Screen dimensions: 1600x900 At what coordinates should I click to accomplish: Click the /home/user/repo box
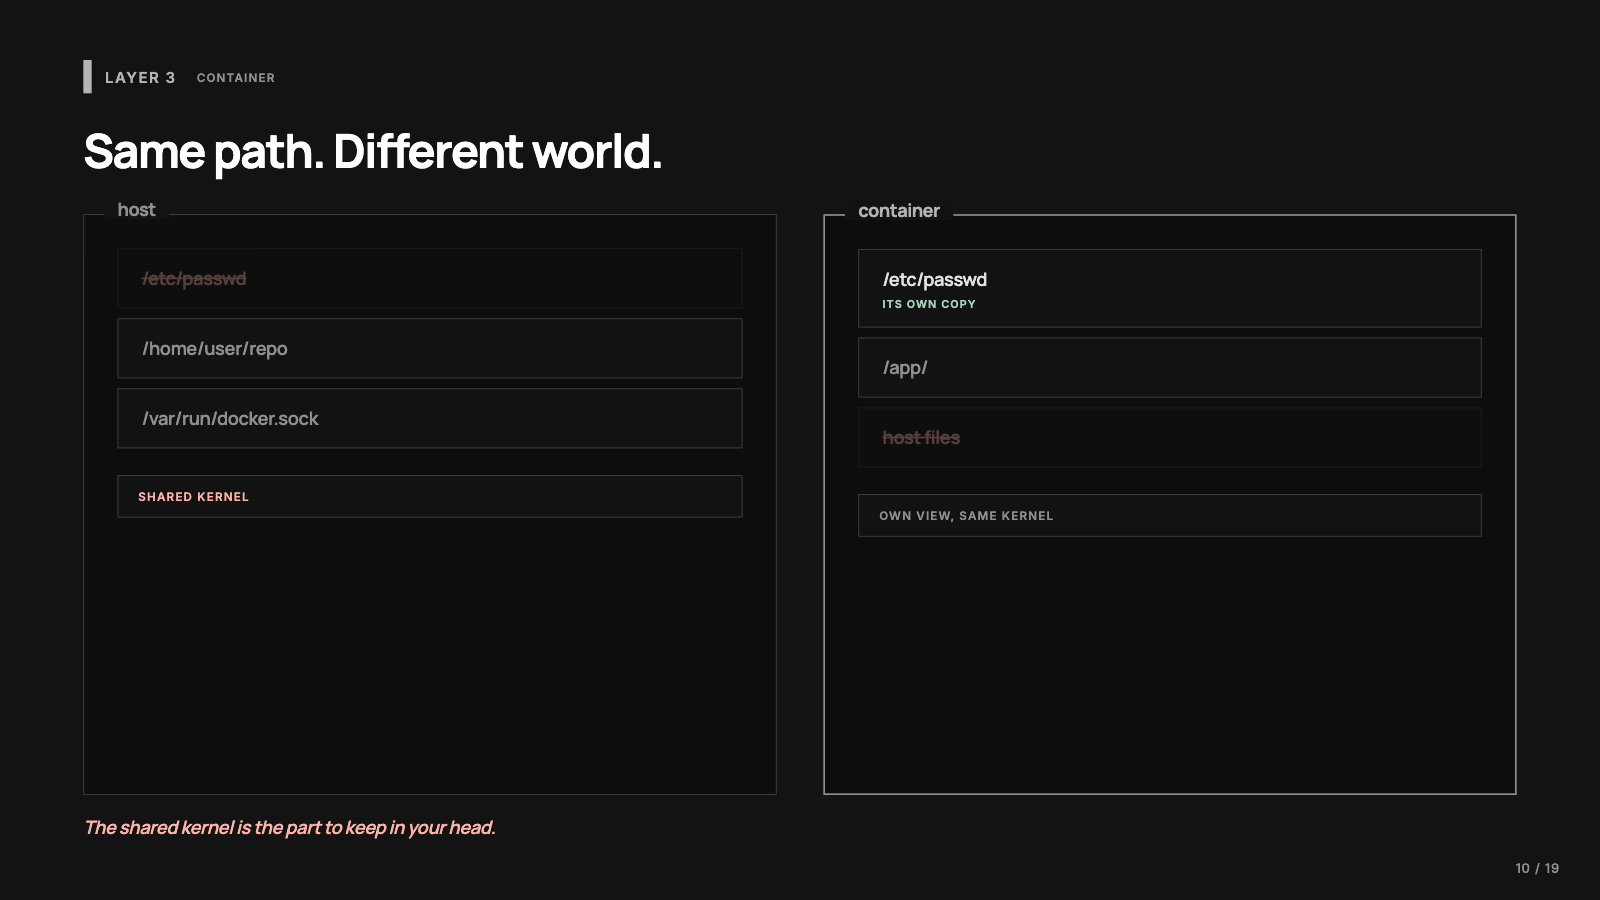click(430, 349)
